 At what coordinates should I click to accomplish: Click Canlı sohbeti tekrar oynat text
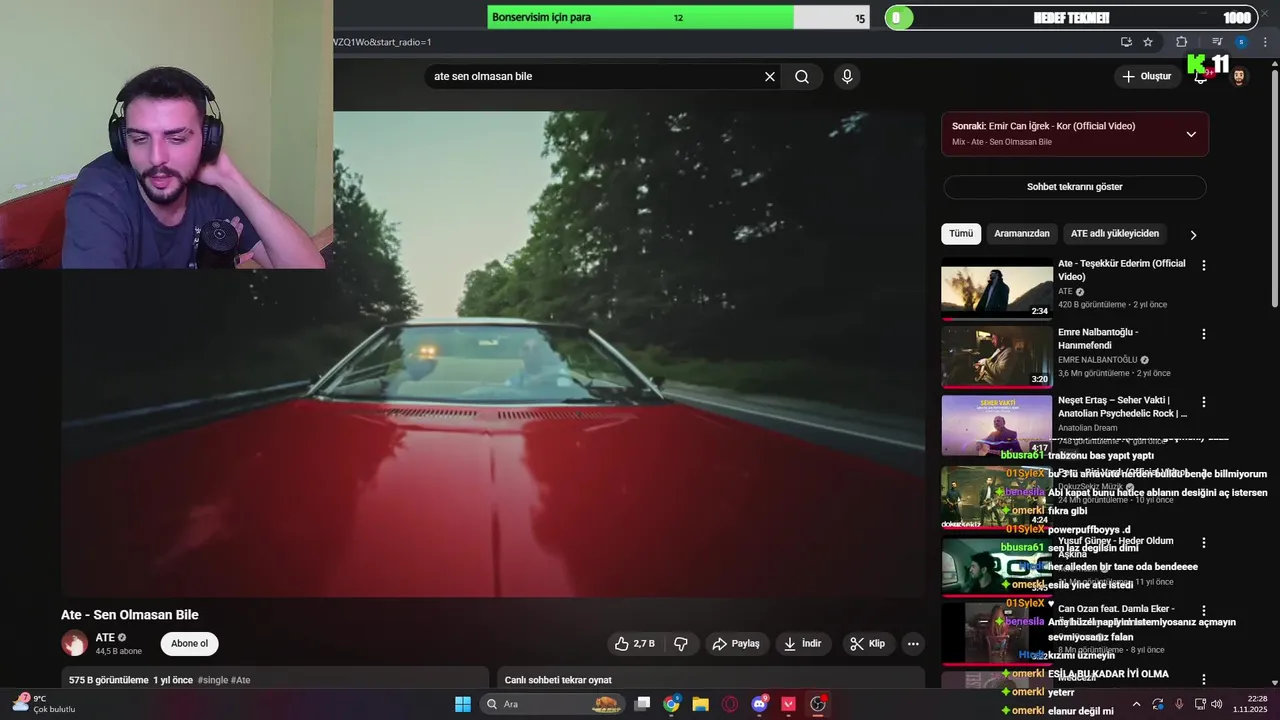tap(558, 680)
